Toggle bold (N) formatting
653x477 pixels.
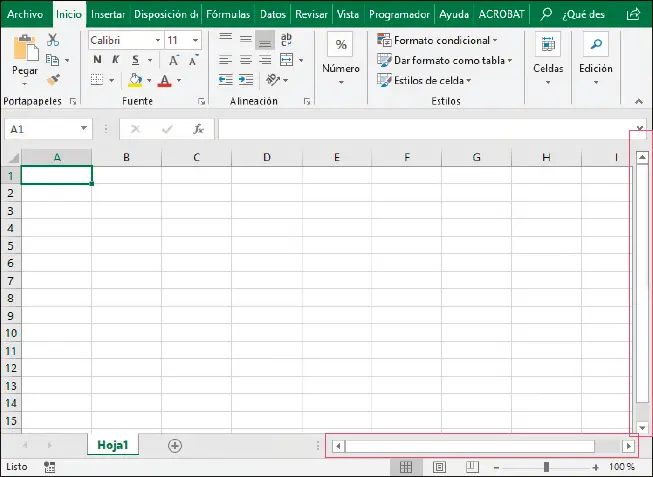pyautogui.click(x=97, y=60)
